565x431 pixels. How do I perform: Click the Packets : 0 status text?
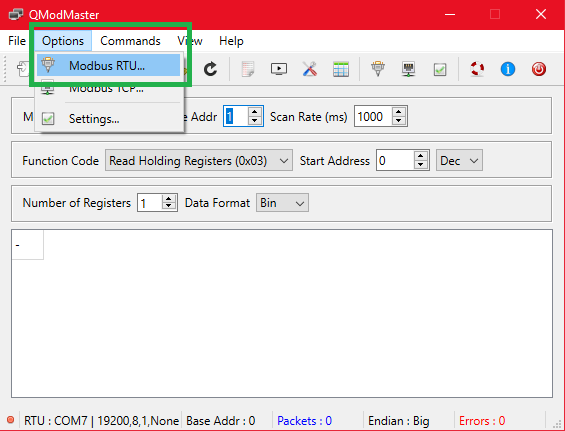click(x=304, y=421)
